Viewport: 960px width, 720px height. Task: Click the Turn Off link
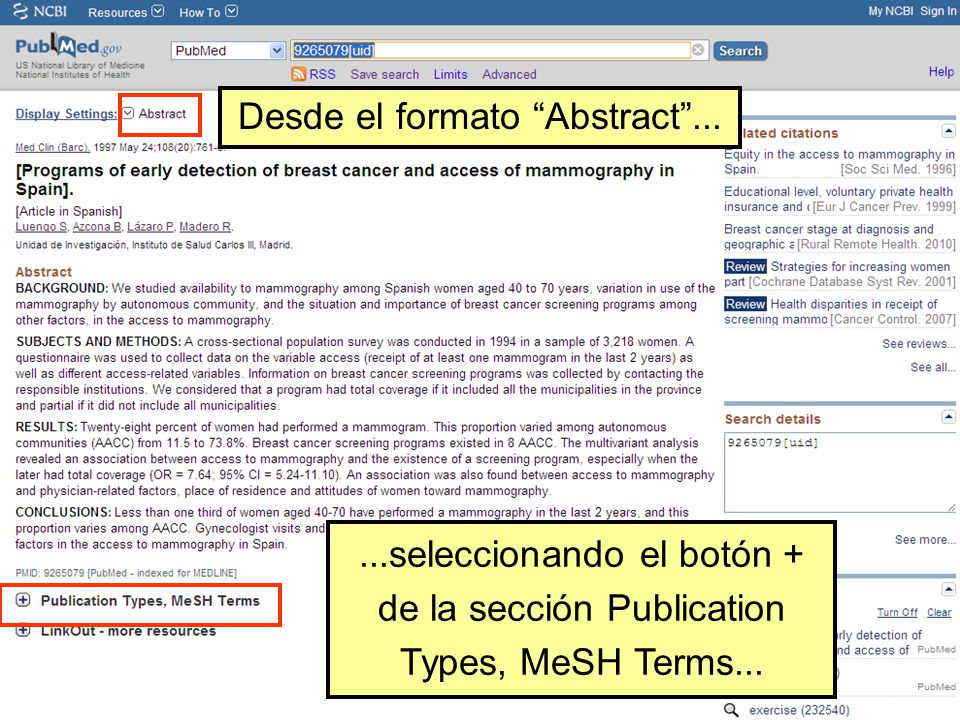pos(897,612)
